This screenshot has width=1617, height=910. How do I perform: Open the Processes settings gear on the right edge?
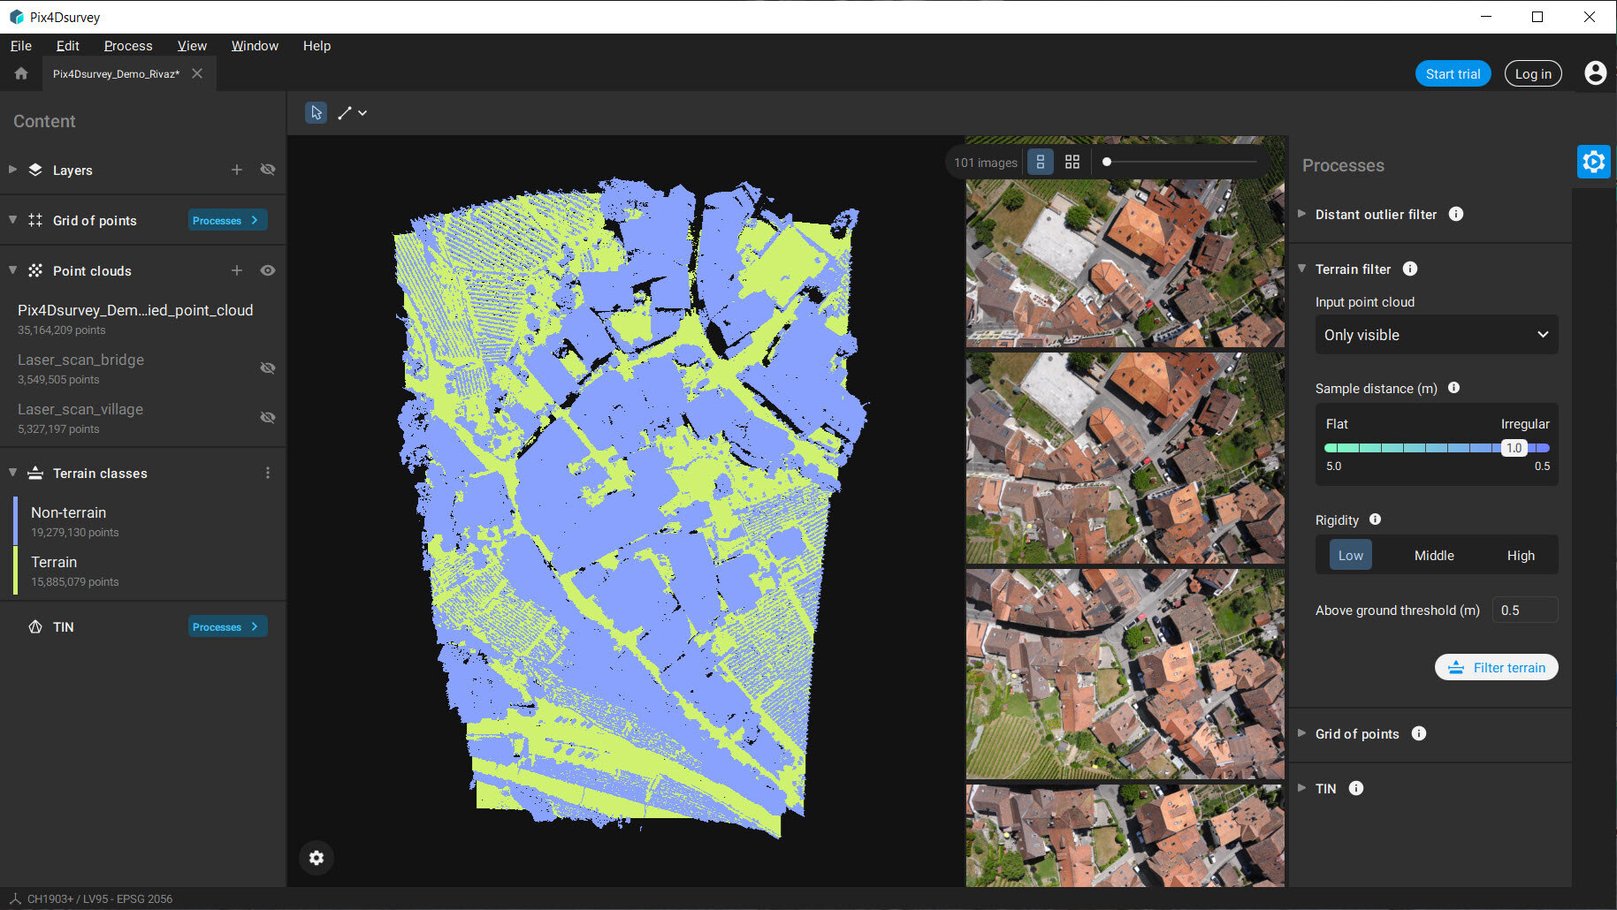pos(1593,161)
